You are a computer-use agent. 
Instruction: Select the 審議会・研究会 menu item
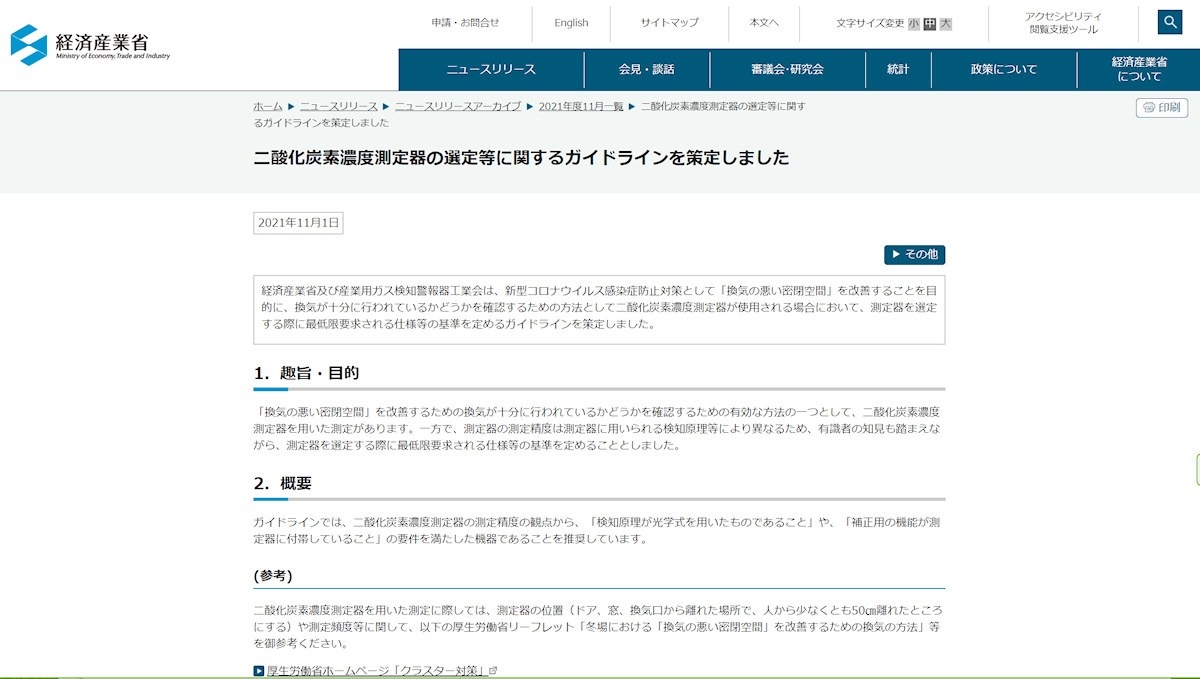(787, 70)
